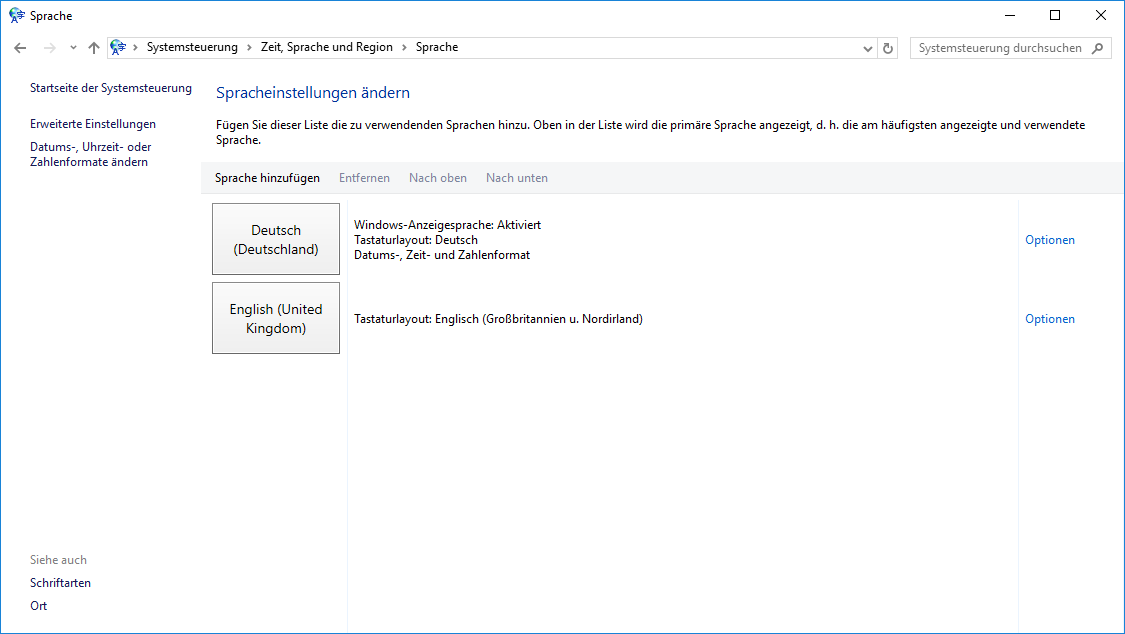This screenshot has width=1125, height=634.
Task: Click the Back navigation arrow
Action: click(20, 48)
